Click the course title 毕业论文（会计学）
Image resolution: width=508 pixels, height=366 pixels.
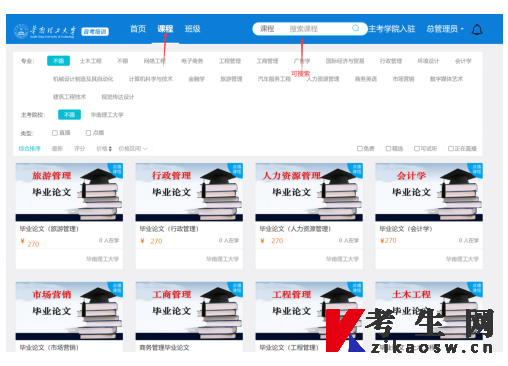pyautogui.click(x=406, y=229)
